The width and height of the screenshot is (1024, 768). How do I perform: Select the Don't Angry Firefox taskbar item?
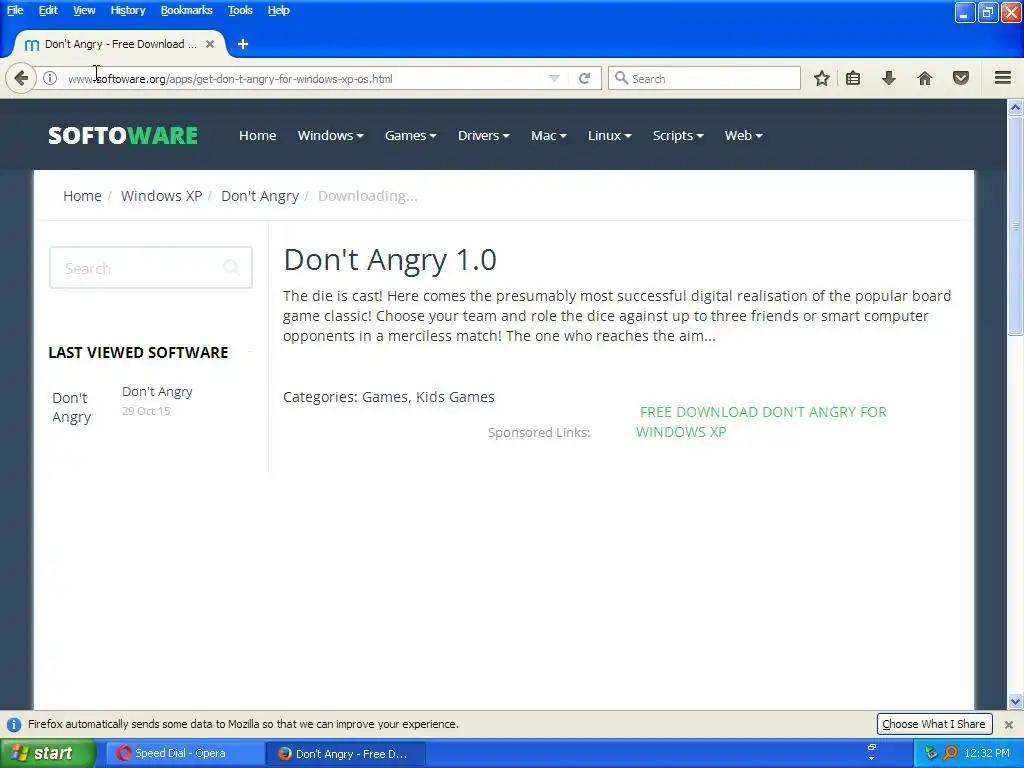(x=345, y=753)
